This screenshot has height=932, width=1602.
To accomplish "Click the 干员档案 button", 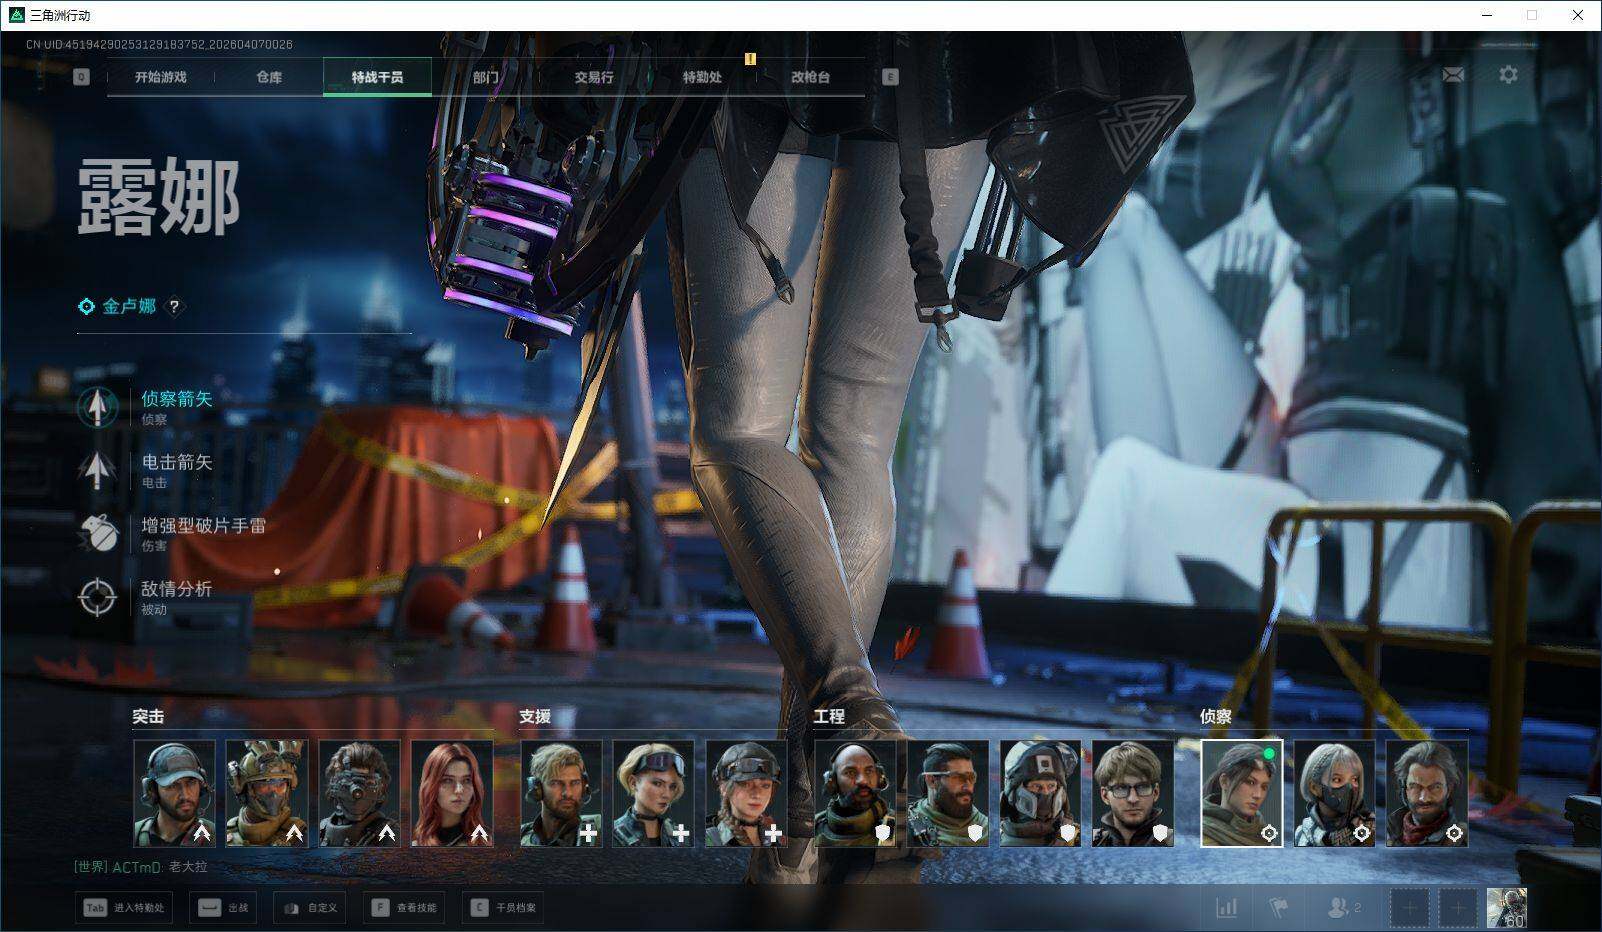I will pyautogui.click(x=503, y=908).
